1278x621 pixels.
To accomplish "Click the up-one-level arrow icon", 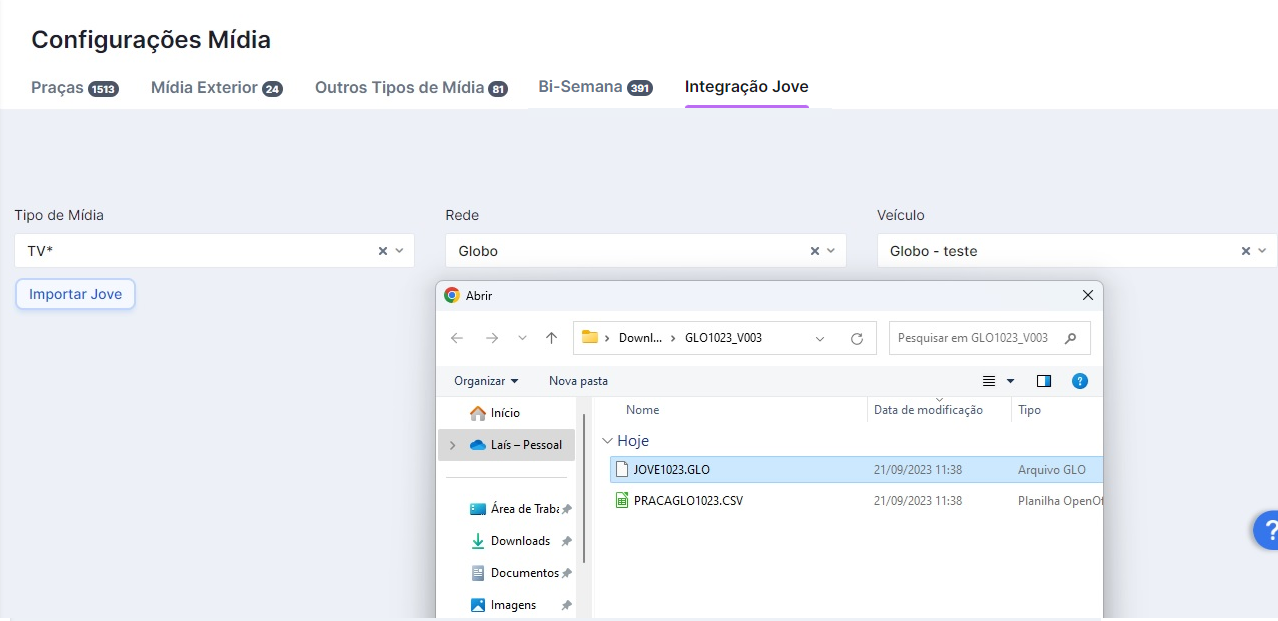I will 551,338.
